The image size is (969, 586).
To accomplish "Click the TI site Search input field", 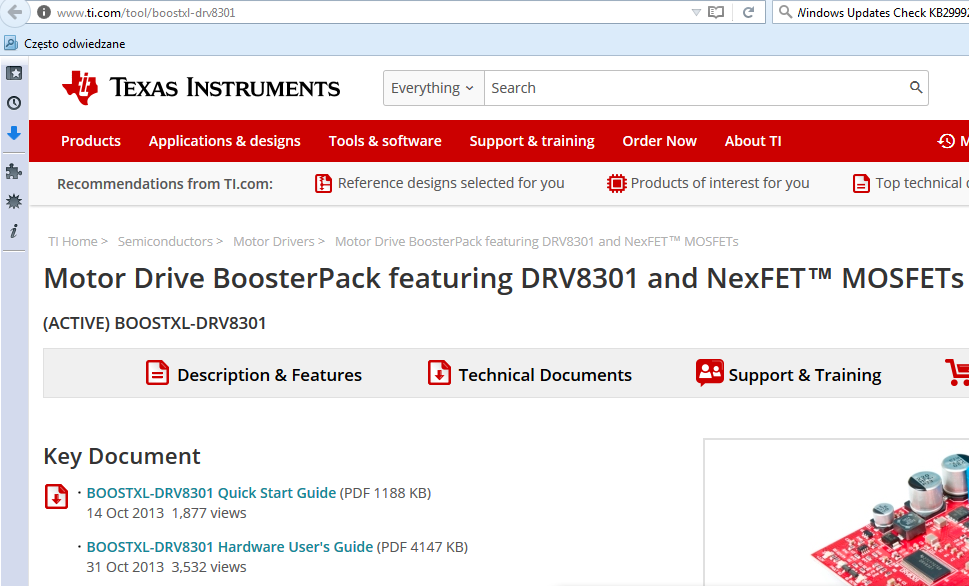I will pos(695,88).
